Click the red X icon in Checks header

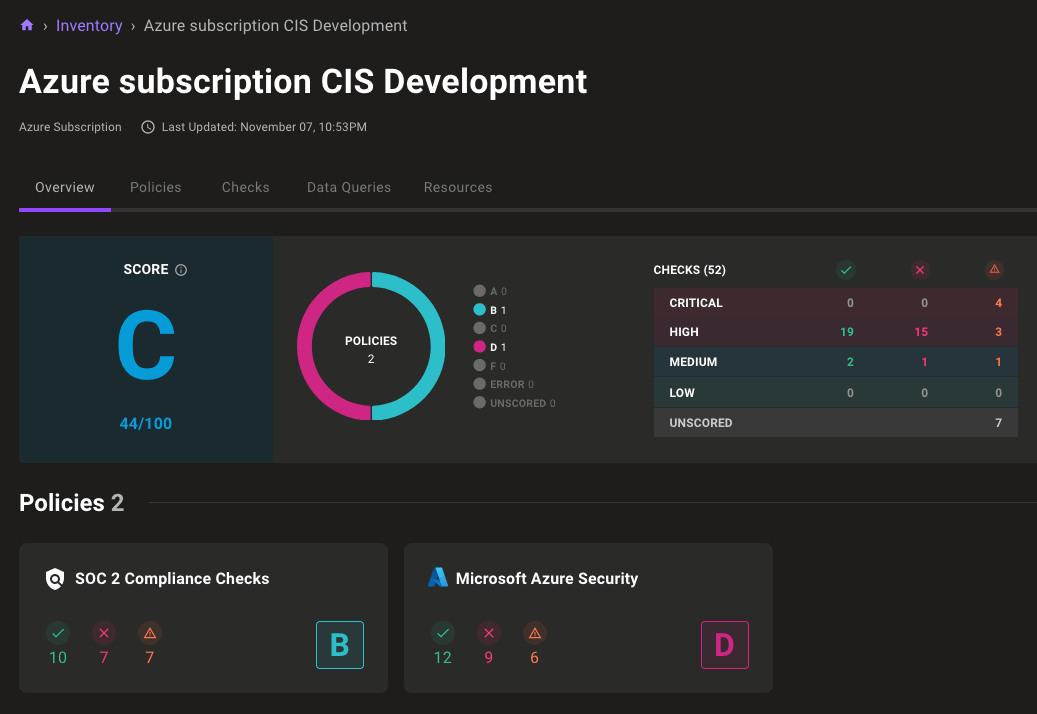[920, 269]
